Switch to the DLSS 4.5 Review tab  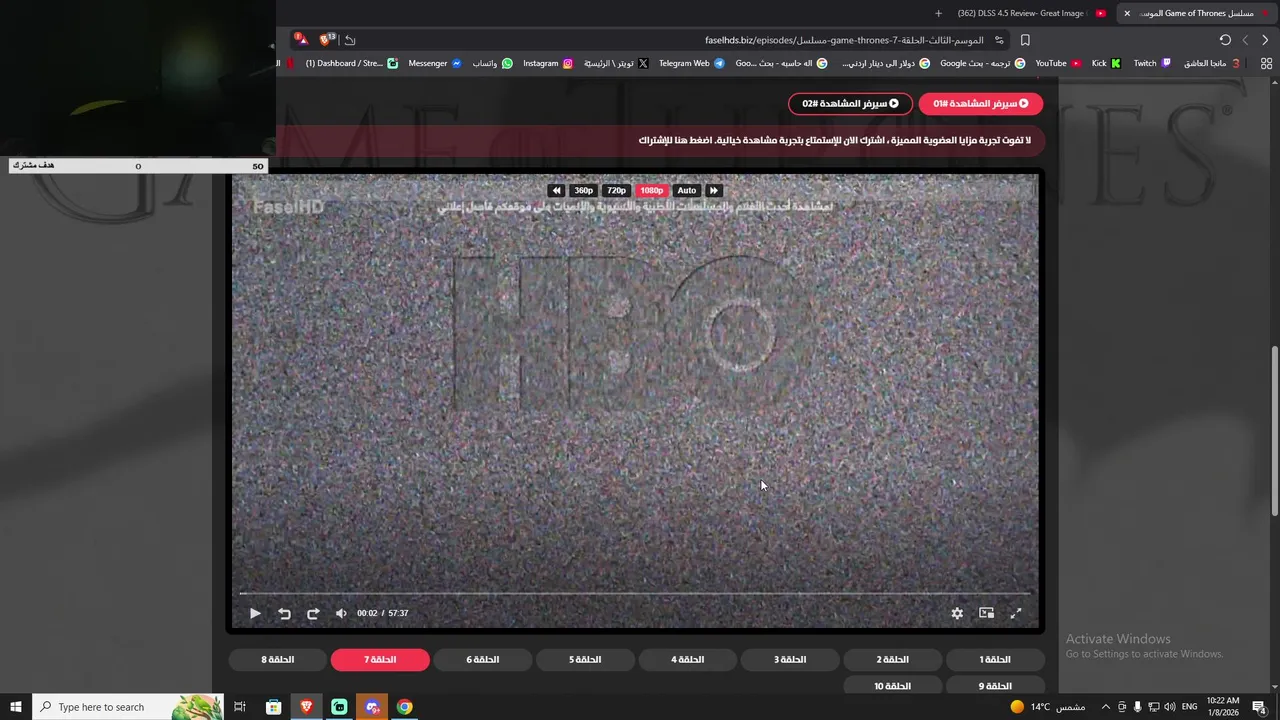click(x=1030, y=13)
